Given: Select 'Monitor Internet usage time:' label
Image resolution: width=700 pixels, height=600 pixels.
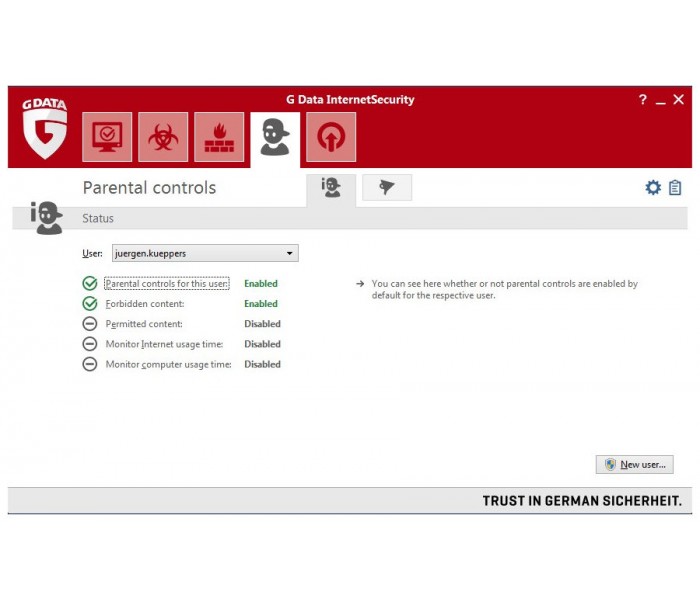Looking at the screenshot, I should click(x=164, y=344).
